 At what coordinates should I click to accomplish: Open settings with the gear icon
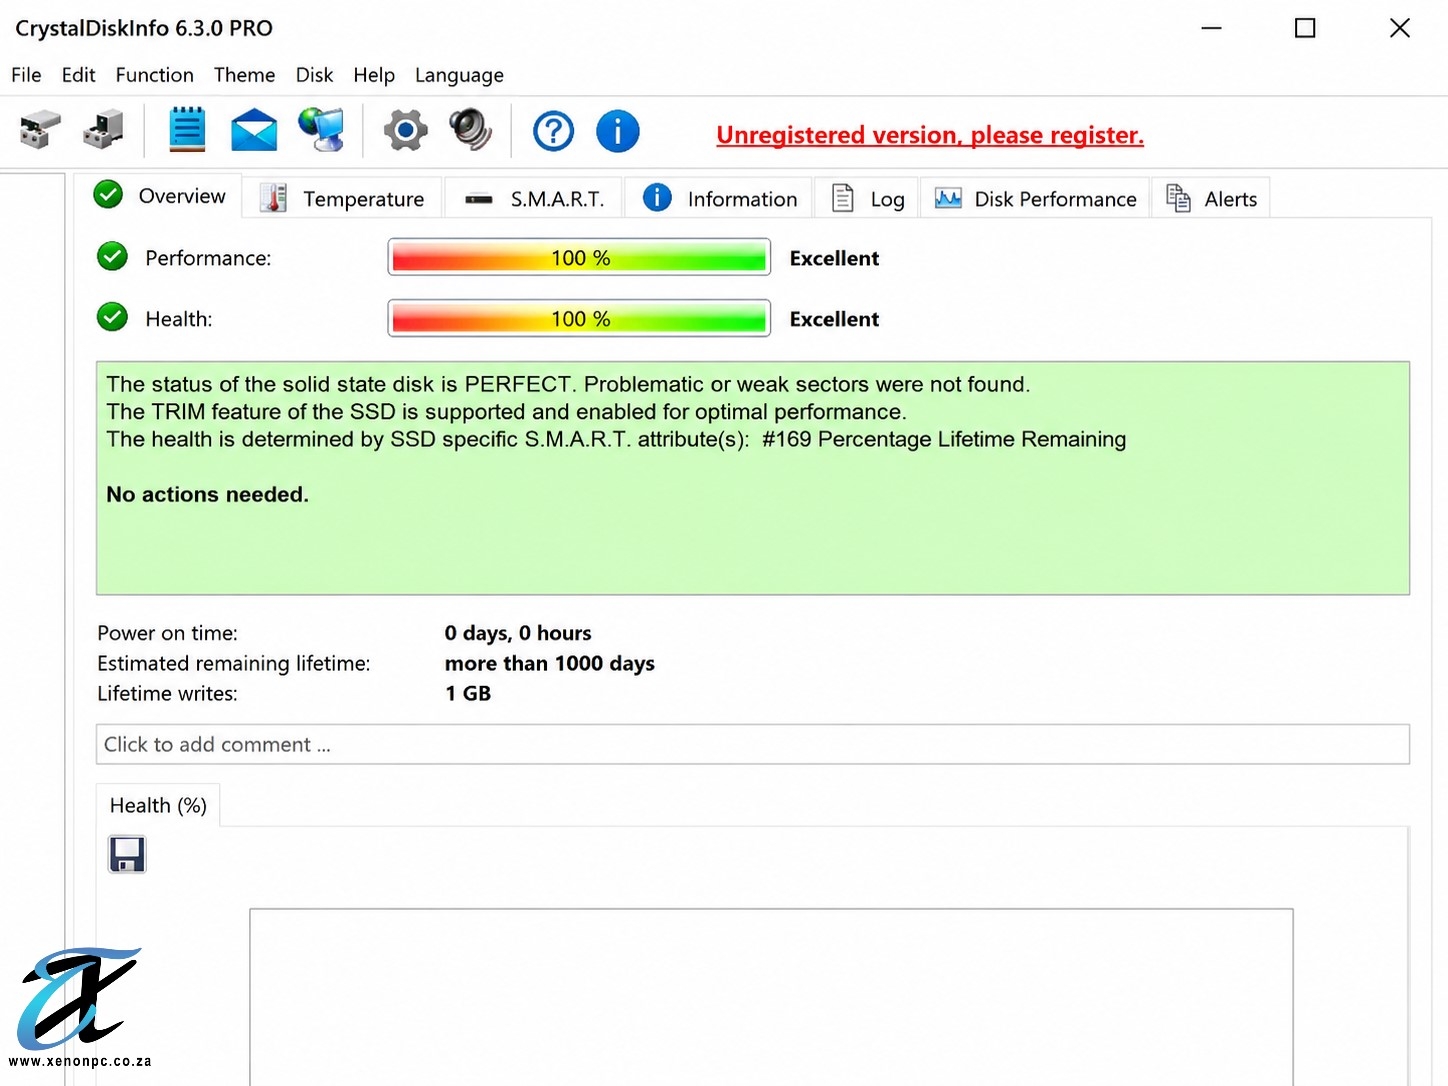click(405, 131)
